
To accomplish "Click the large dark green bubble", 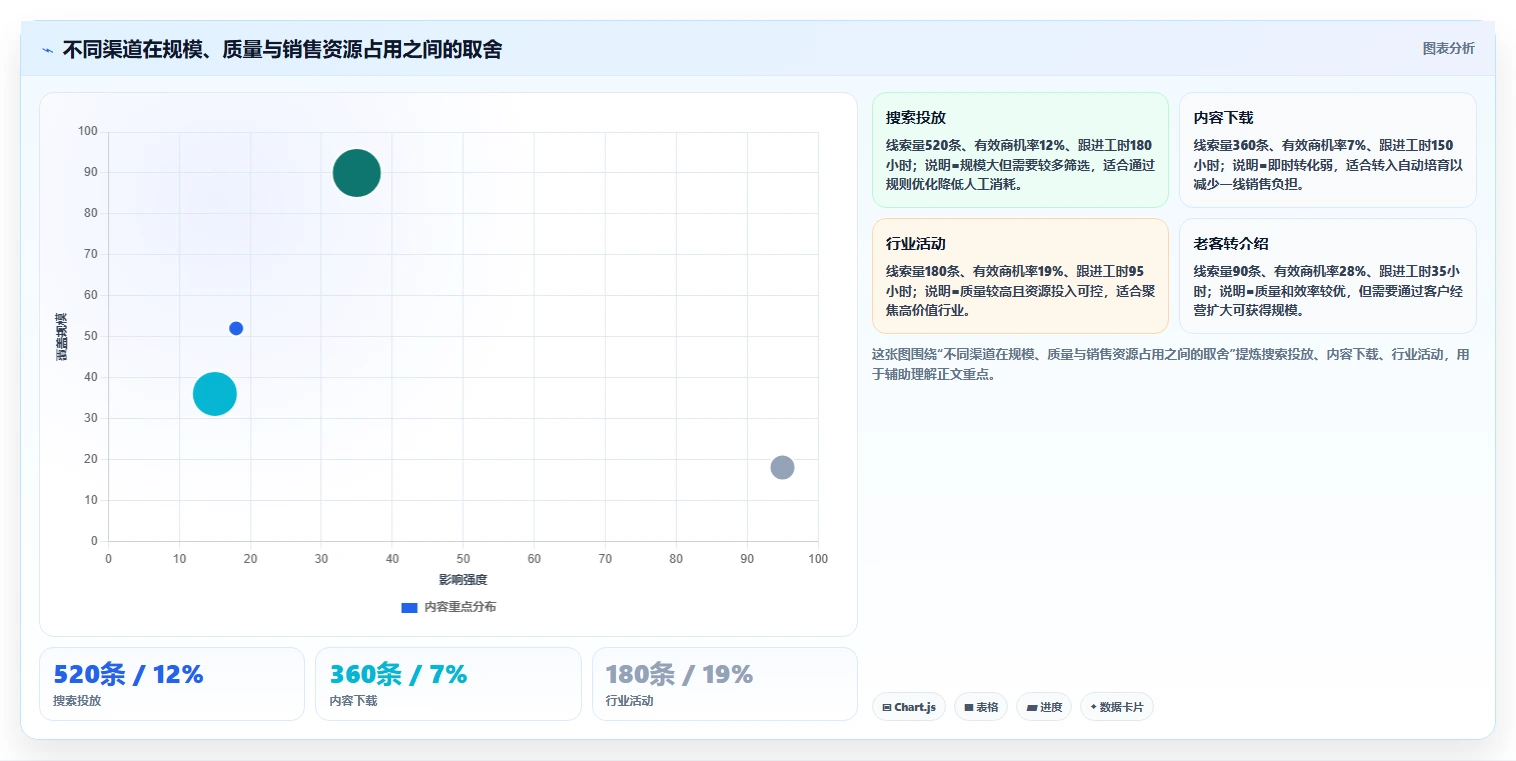I will coord(356,173).
